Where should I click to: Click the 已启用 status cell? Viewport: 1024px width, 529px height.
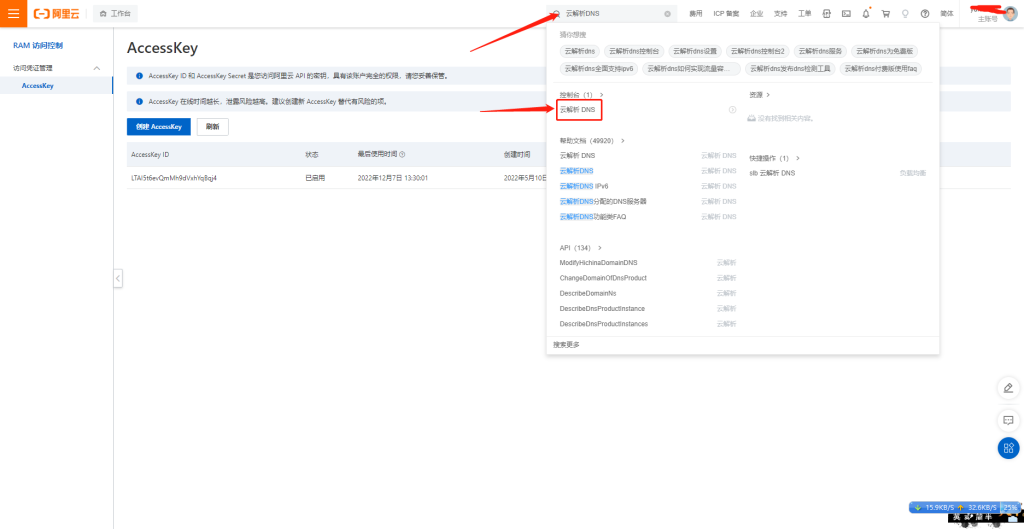315,178
